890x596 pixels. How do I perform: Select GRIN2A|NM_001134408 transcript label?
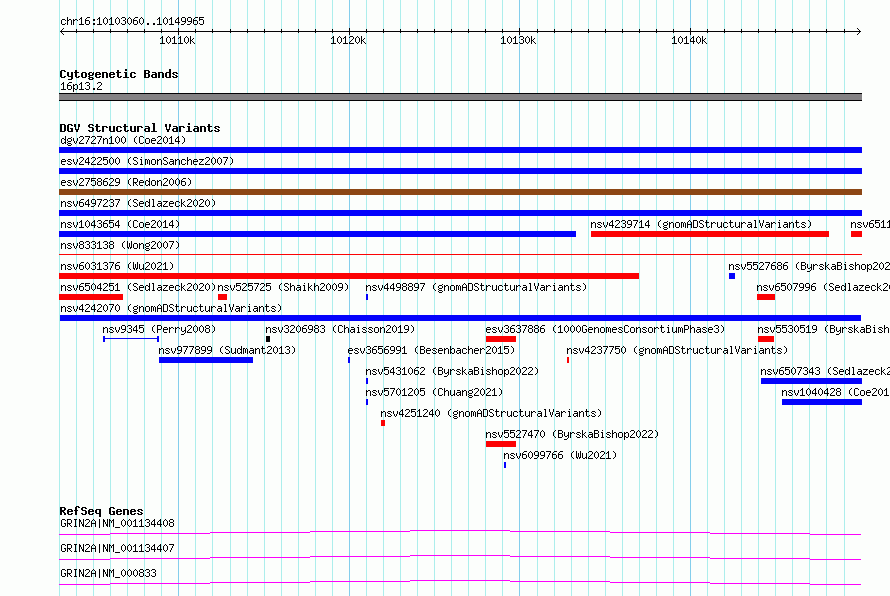117,523
